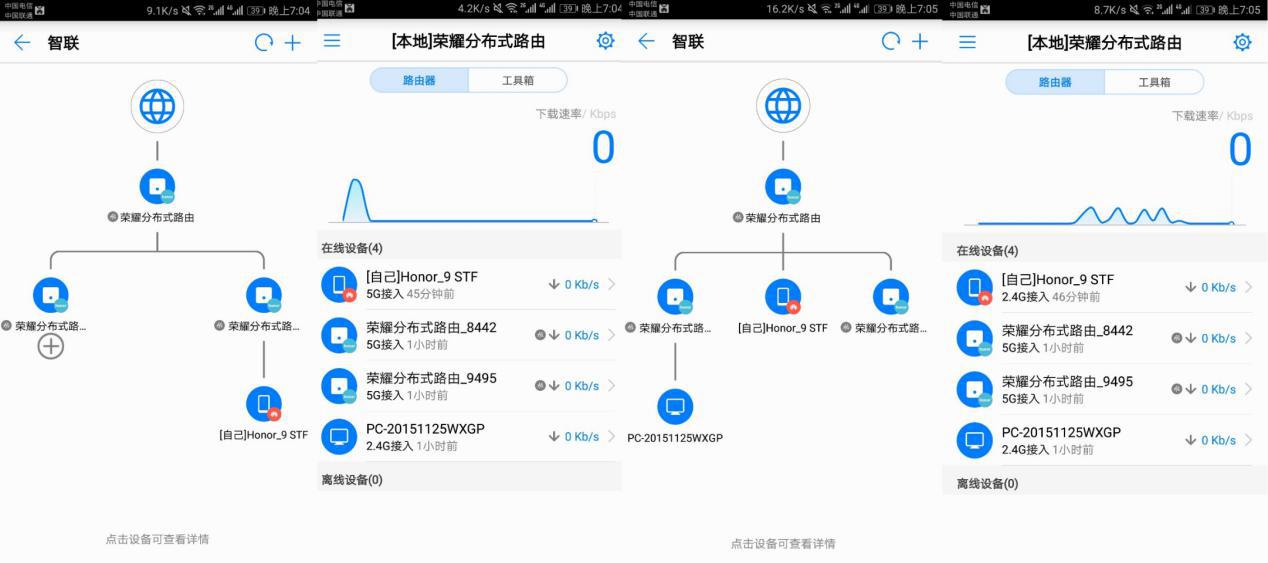The width and height of the screenshot is (1268, 563).
Task: Tap 点击设备可查看详情 hint in 智联 screen showing PC-20151125WXGP
Action: (x=783, y=544)
